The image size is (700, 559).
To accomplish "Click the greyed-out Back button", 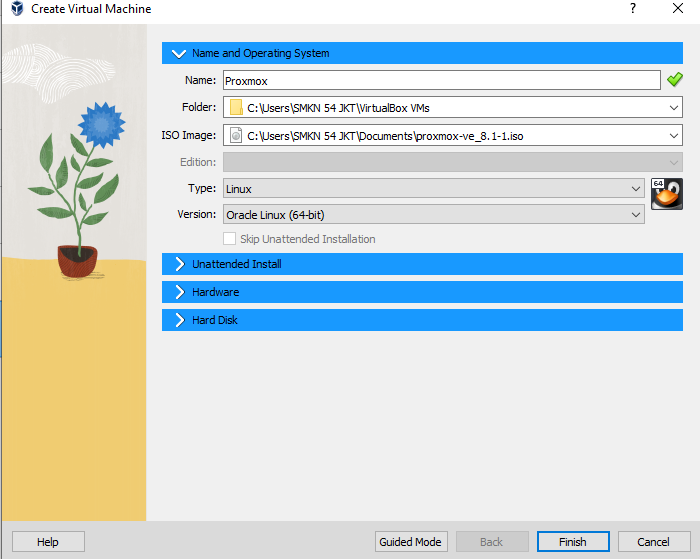I will point(492,542).
